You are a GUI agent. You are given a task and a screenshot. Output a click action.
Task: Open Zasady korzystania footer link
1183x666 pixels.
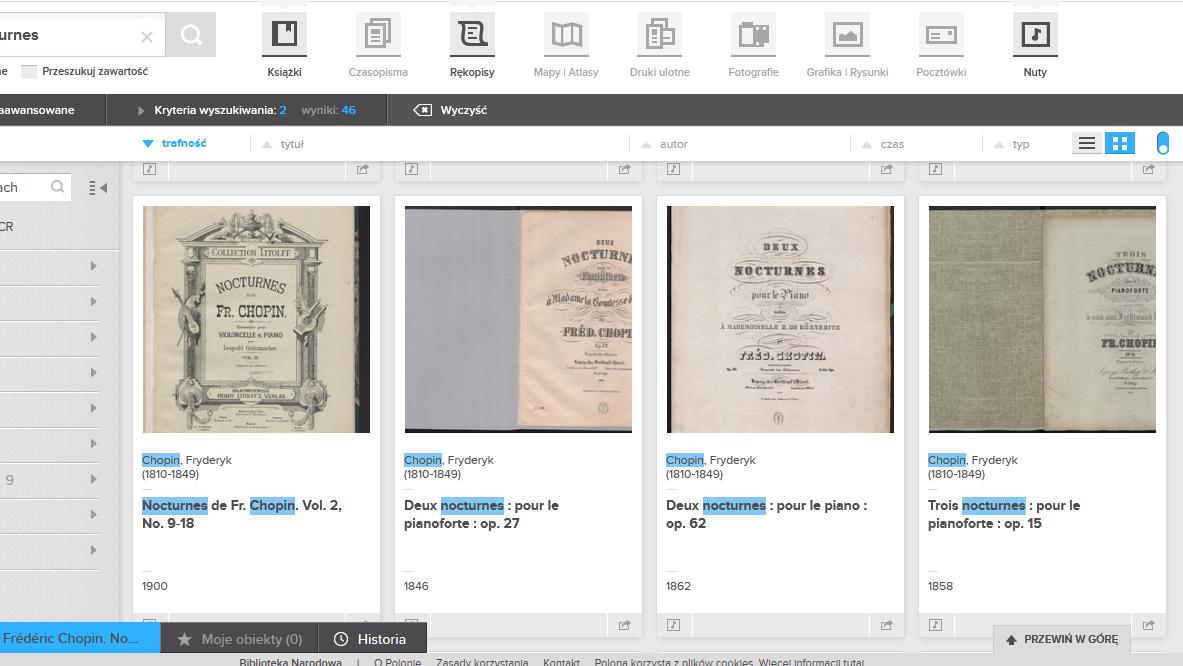pyautogui.click(x=482, y=661)
